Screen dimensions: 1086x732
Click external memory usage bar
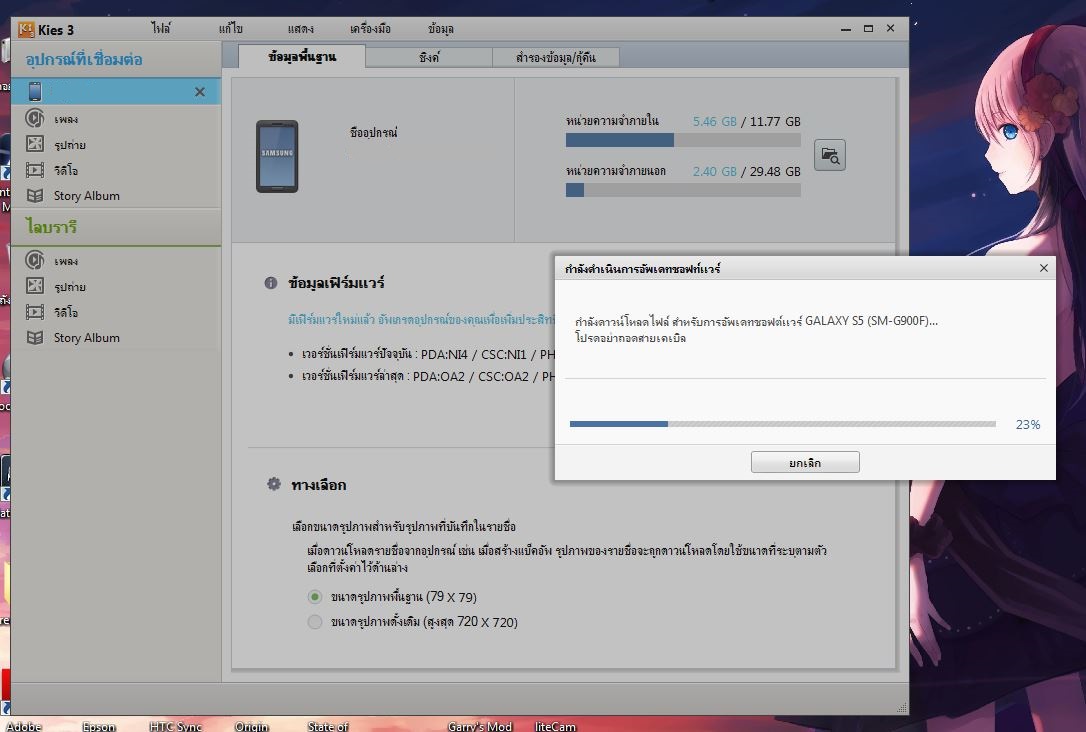point(683,190)
